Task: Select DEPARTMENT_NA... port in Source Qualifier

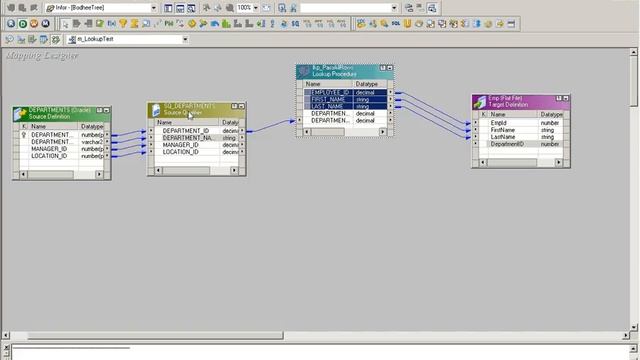Action: tap(188, 138)
